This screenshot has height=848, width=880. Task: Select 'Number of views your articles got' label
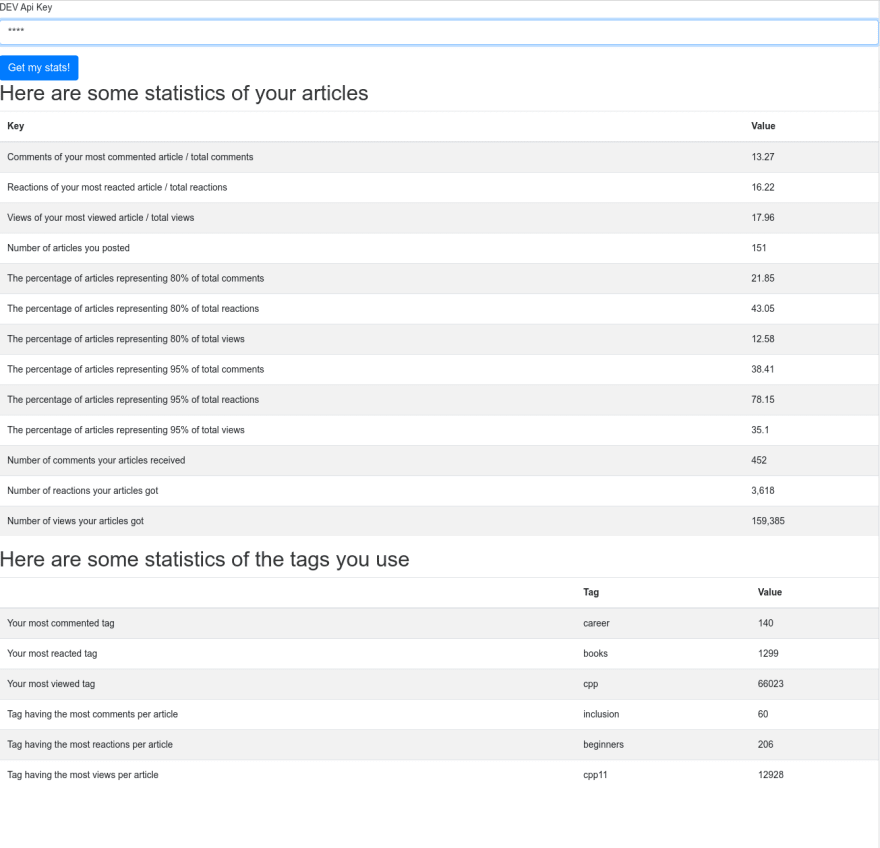pyautogui.click(x=75, y=521)
